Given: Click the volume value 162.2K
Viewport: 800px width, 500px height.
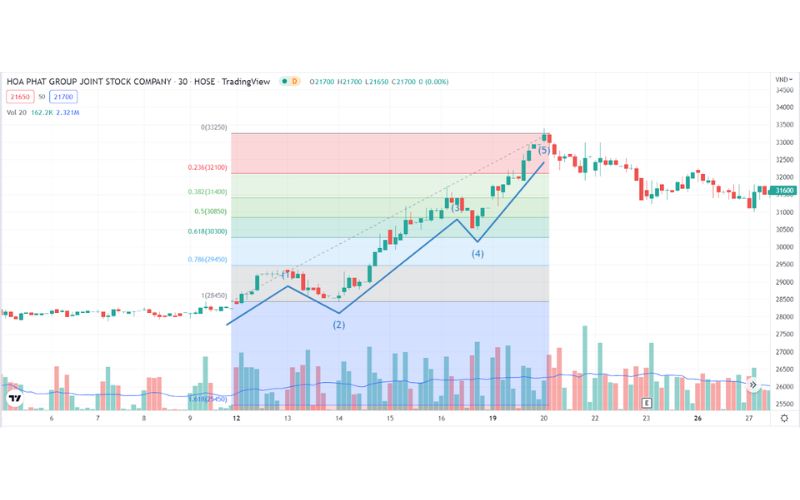Looking at the screenshot, I should coord(41,112).
